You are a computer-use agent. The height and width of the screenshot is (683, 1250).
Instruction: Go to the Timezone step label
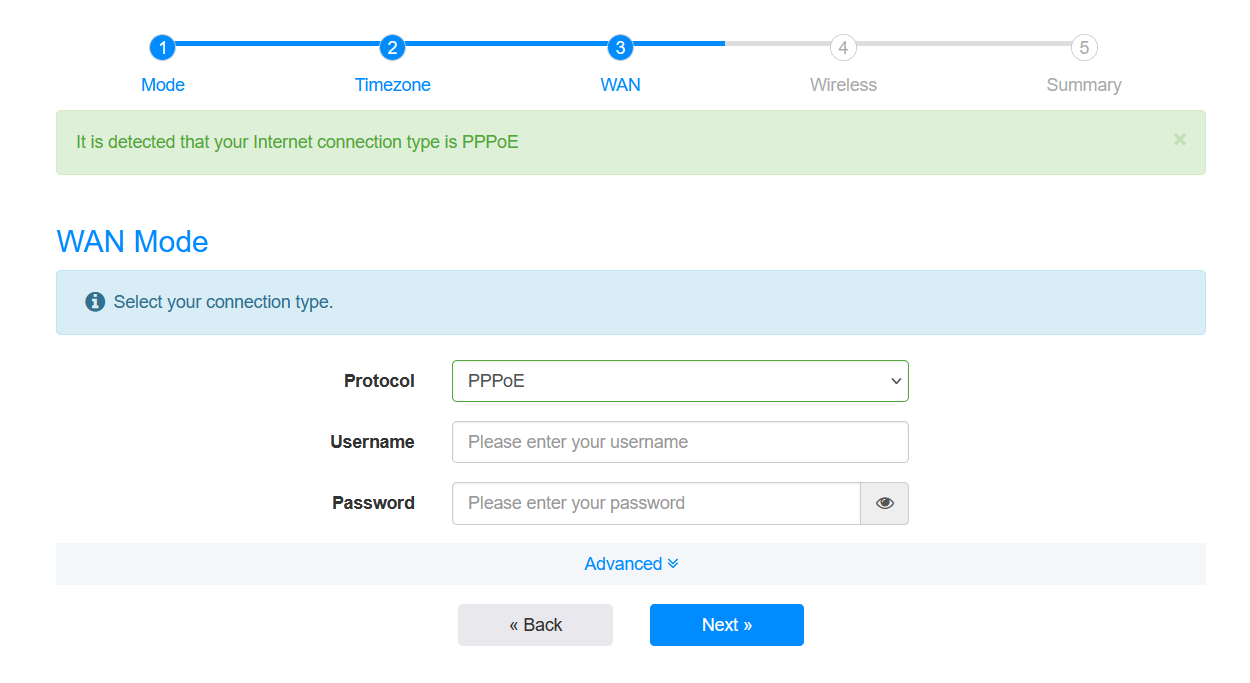[x=393, y=85]
